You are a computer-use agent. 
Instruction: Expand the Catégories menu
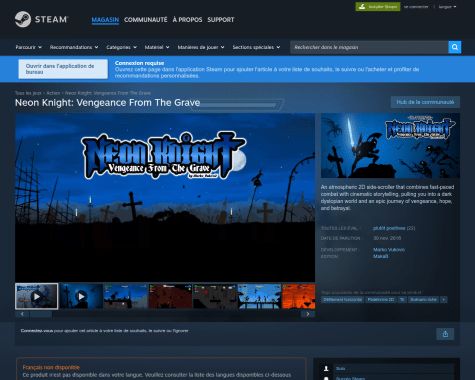coord(122,47)
